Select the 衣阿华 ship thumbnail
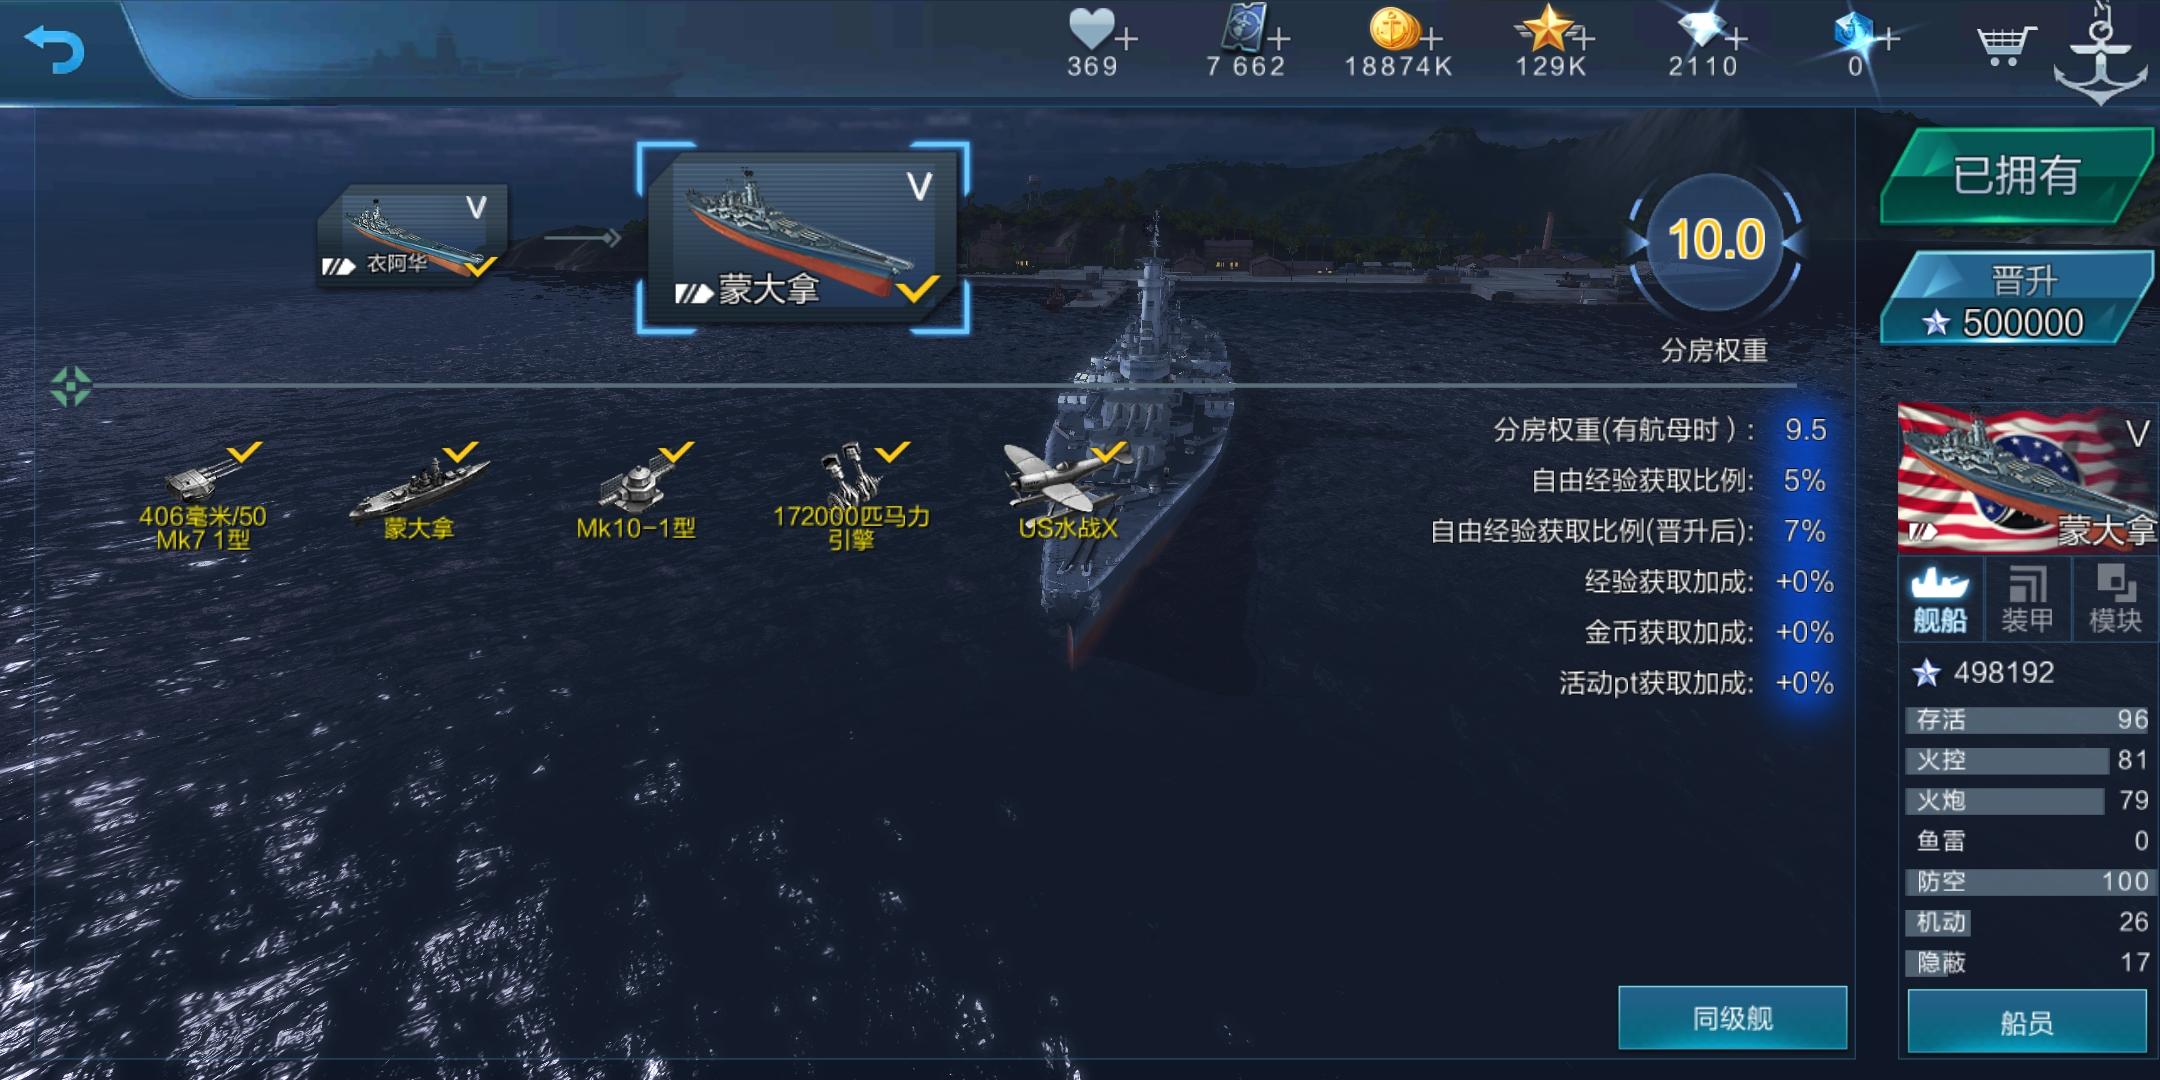 pos(412,236)
